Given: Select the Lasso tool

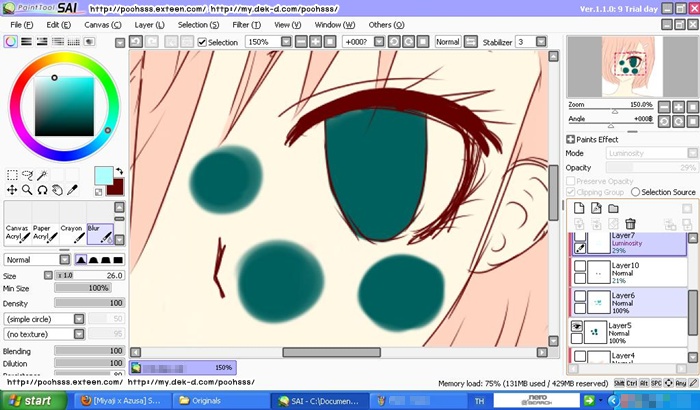Looking at the screenshot, I should tap(27, 175).
